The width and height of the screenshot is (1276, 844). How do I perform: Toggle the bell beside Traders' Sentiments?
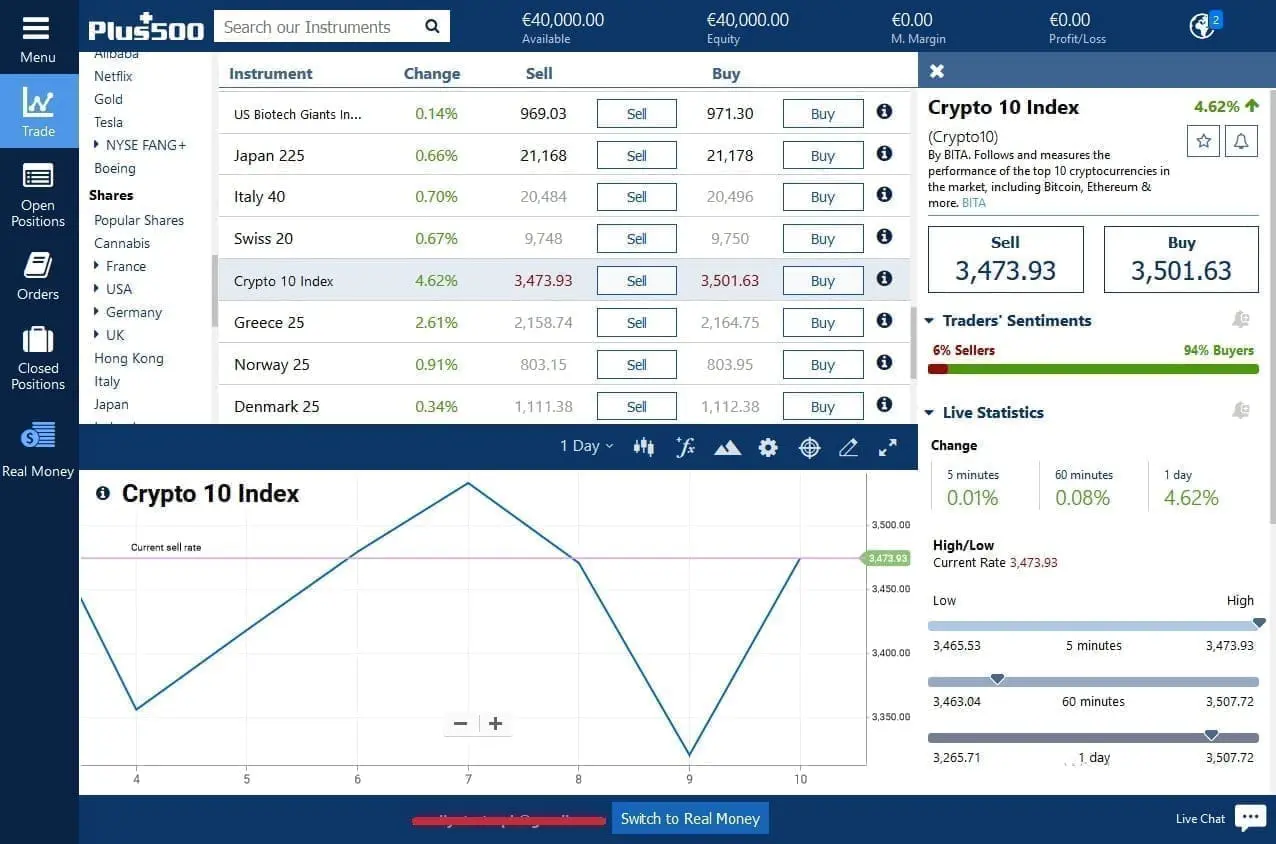[1241, 319]
